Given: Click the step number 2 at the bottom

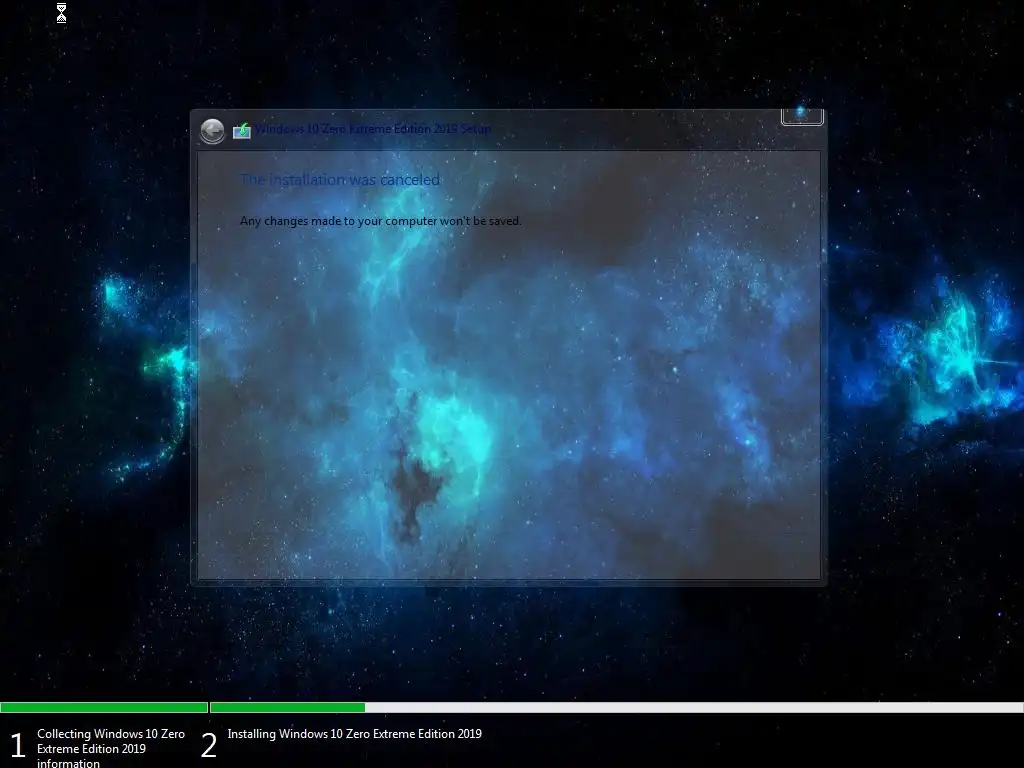Looking at the screenshot, I should click(x=209, y=746).
